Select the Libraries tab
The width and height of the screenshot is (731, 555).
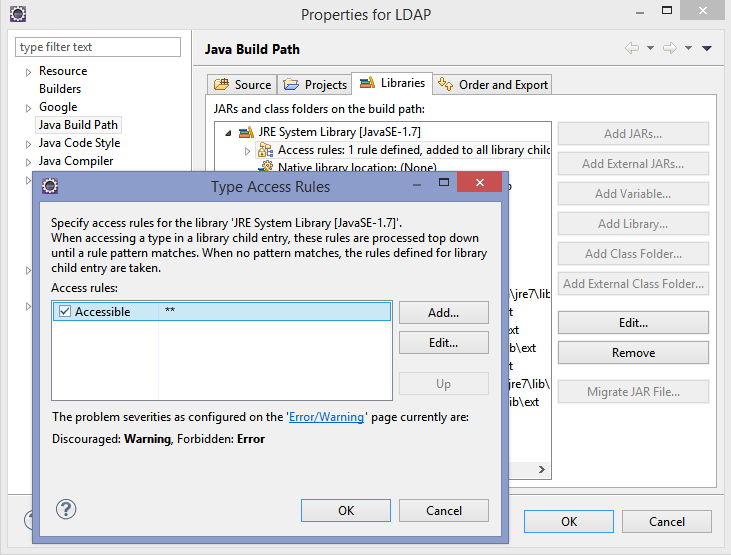click(392, 83)
